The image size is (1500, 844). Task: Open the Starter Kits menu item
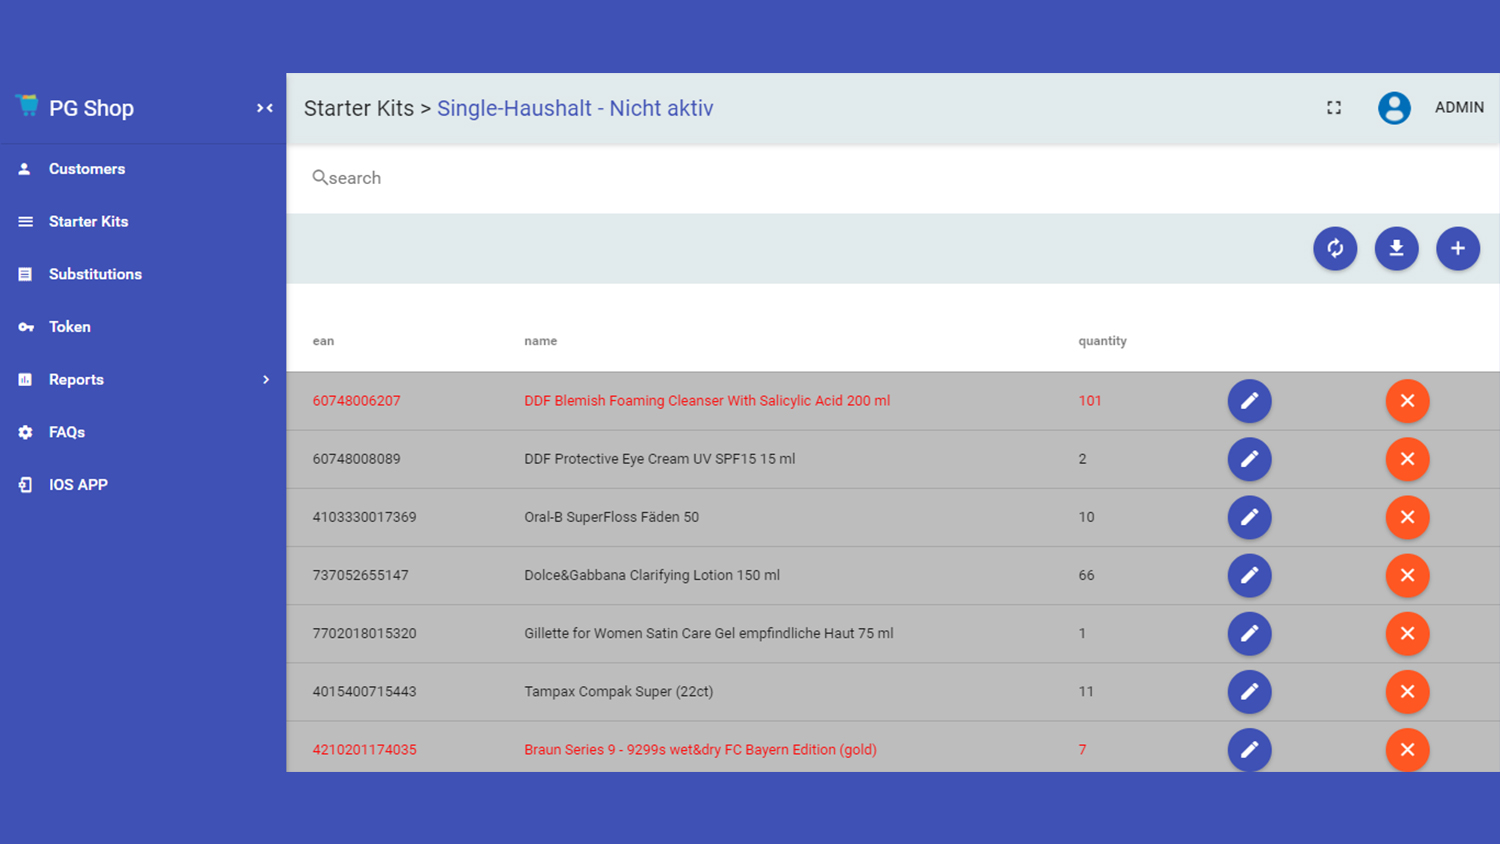click(143, 222)
